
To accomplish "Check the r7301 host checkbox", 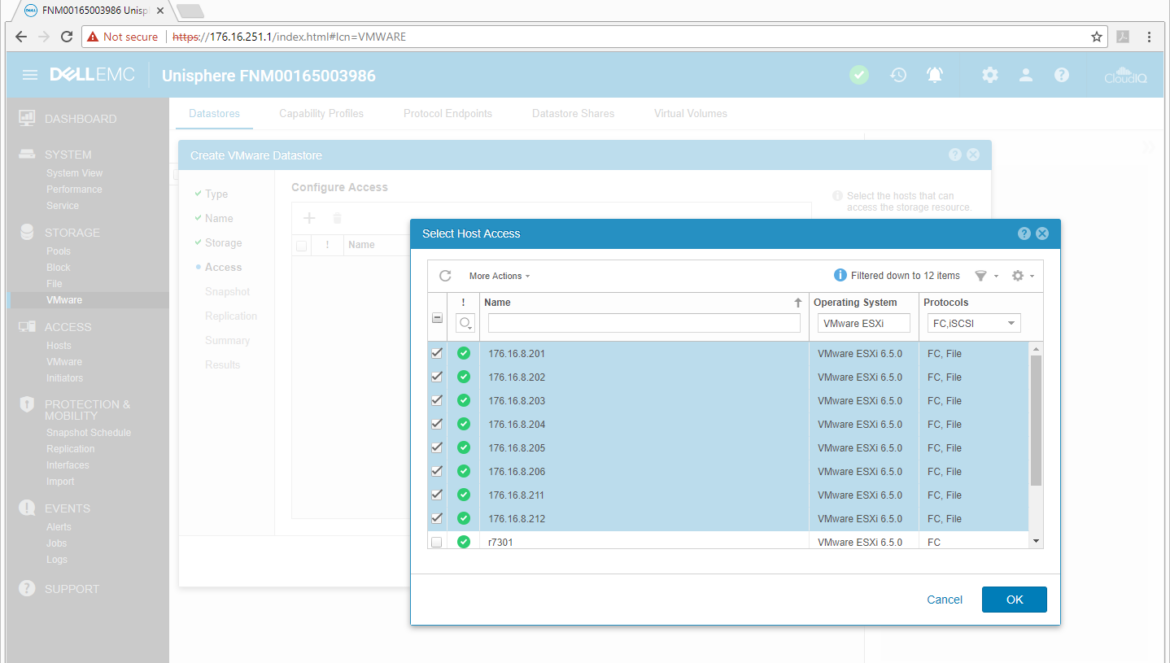I will coord(437,542).
